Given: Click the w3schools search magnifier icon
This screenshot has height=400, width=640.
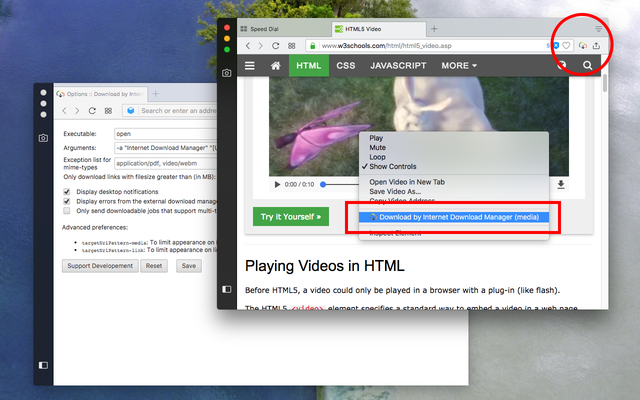Looking at the screenshot, I should tap(587, 65).
